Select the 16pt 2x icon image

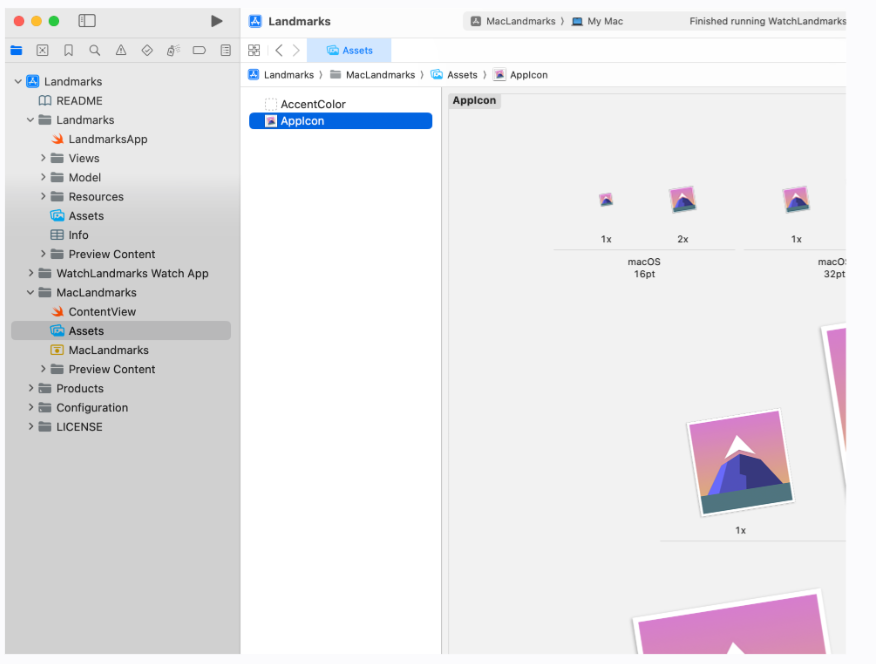[683, 199]
